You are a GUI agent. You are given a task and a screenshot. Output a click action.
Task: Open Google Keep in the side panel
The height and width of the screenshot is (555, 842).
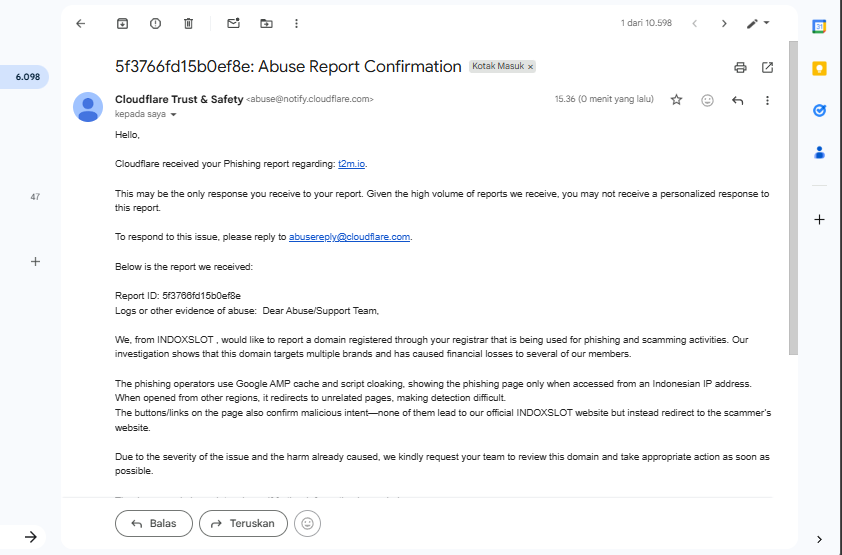click(819, 68)
